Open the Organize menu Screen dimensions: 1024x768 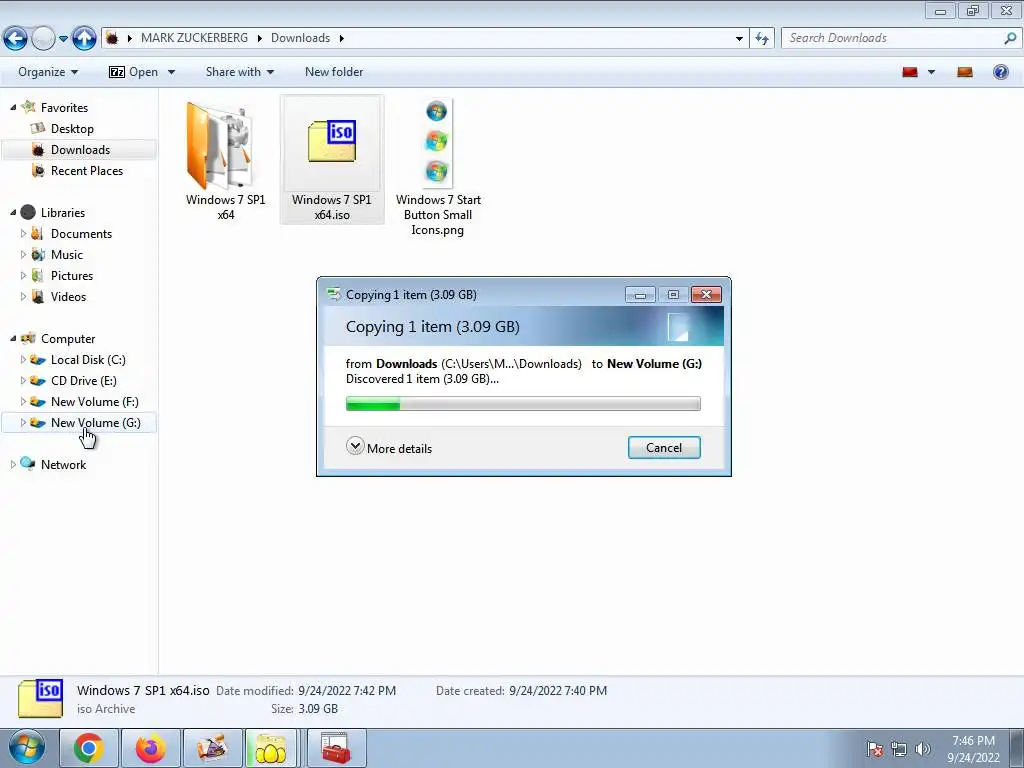(48, 72)
